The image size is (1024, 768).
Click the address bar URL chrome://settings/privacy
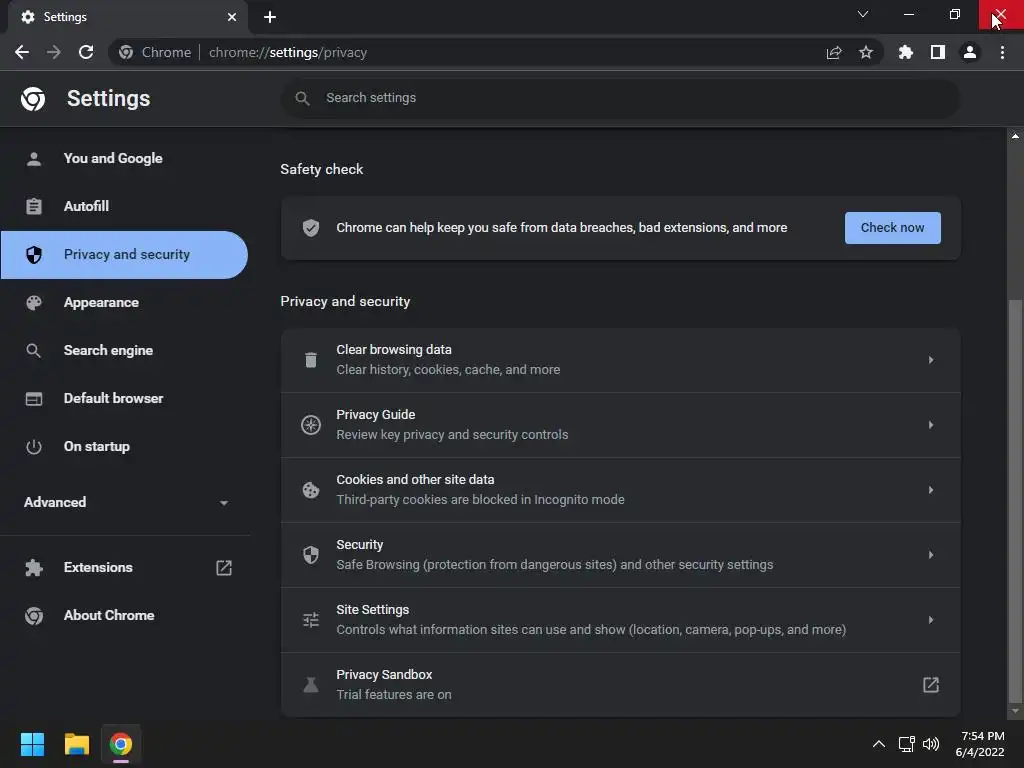click(x=288, y=52)
